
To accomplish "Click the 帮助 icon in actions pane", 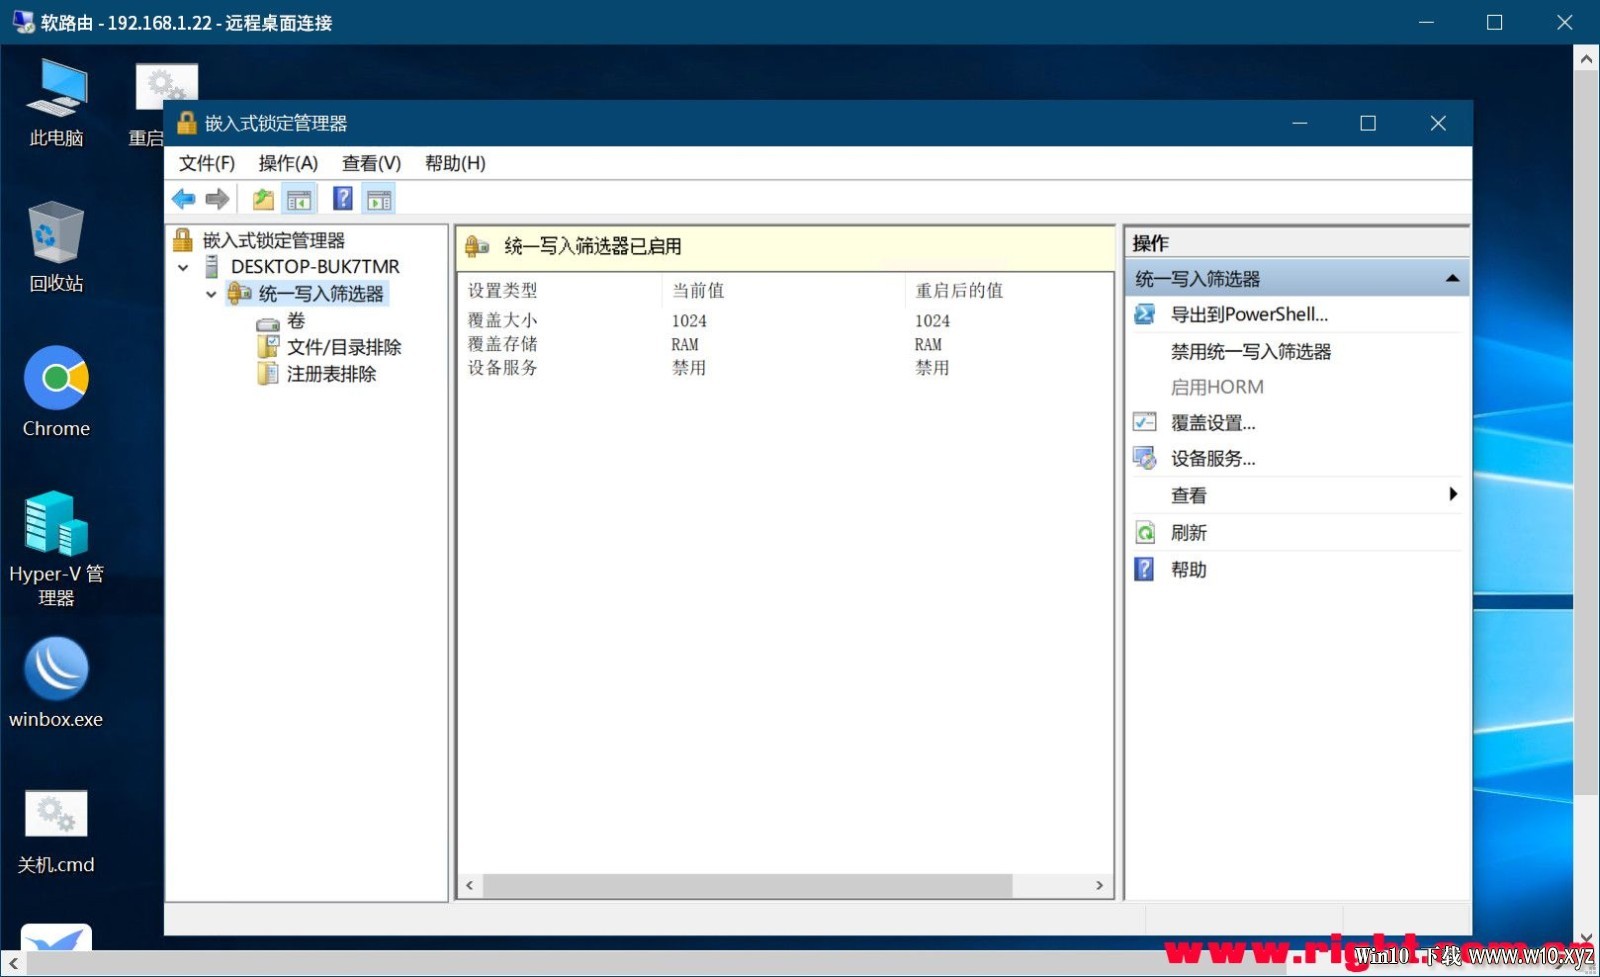I will 1145,570.
